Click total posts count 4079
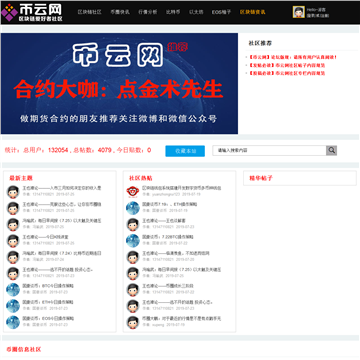 105,150
